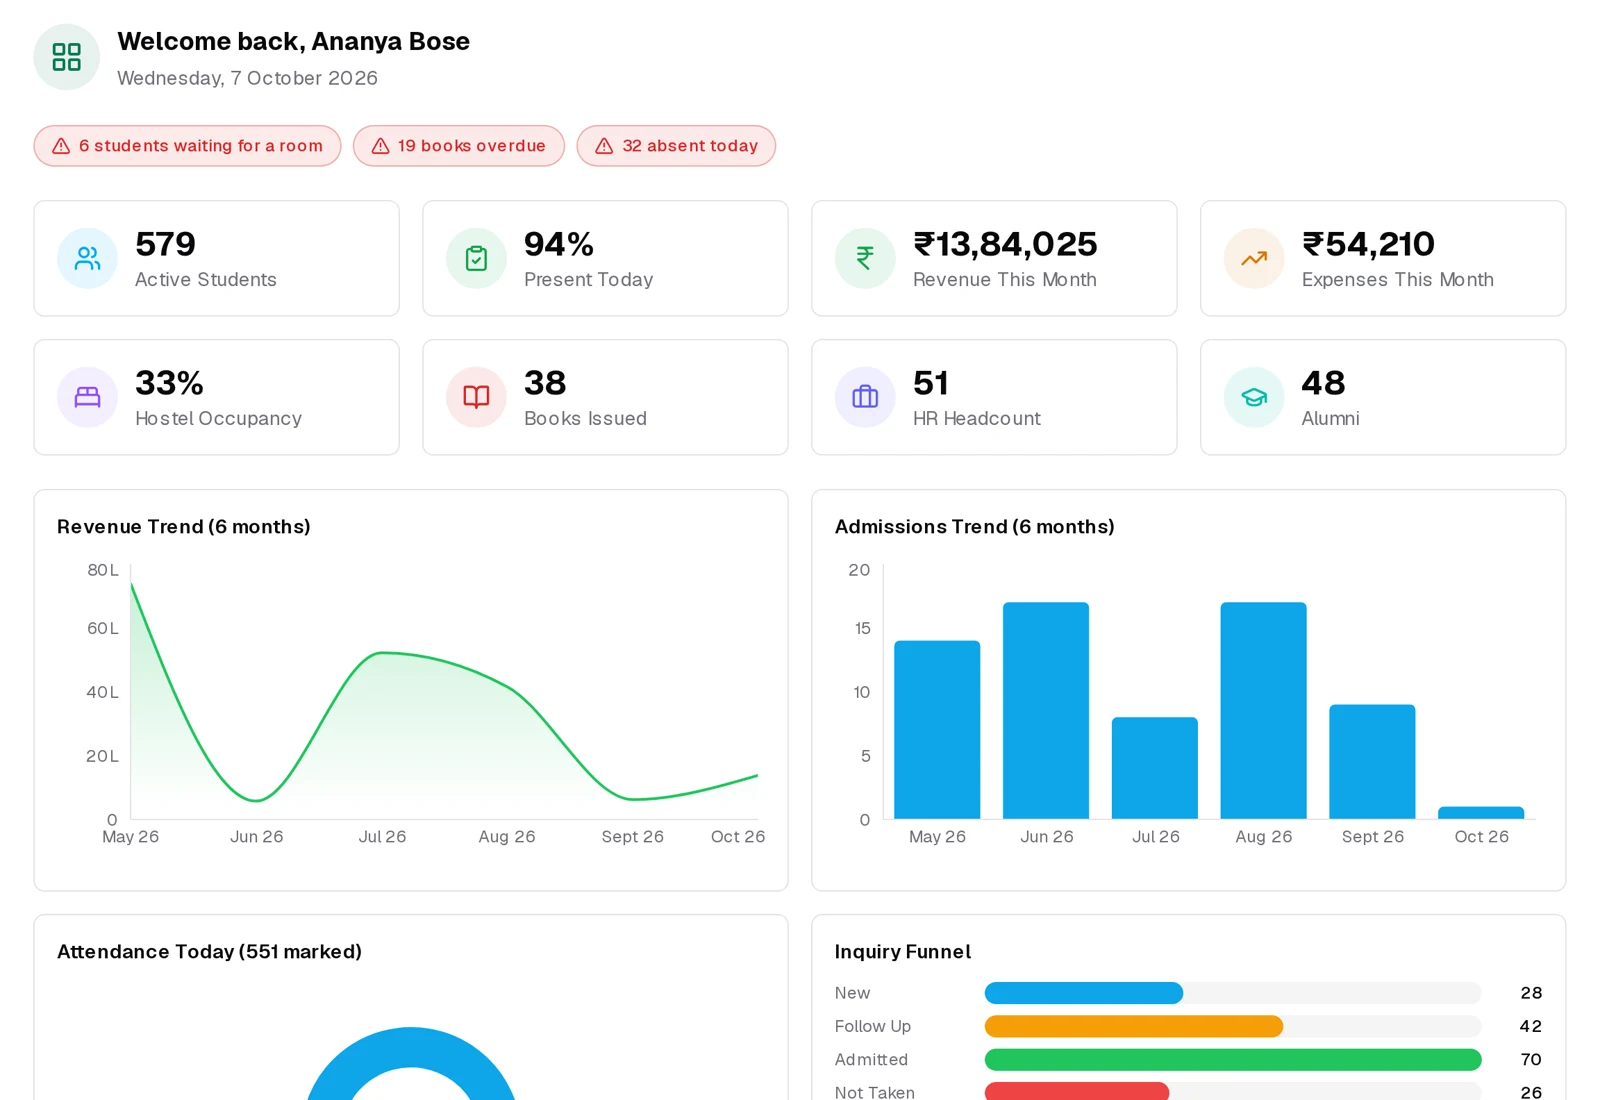Click the 'Admissions Trend (6 months)' heading
The height and width of the screenshot is (1100, 1600).
[975, 527]
